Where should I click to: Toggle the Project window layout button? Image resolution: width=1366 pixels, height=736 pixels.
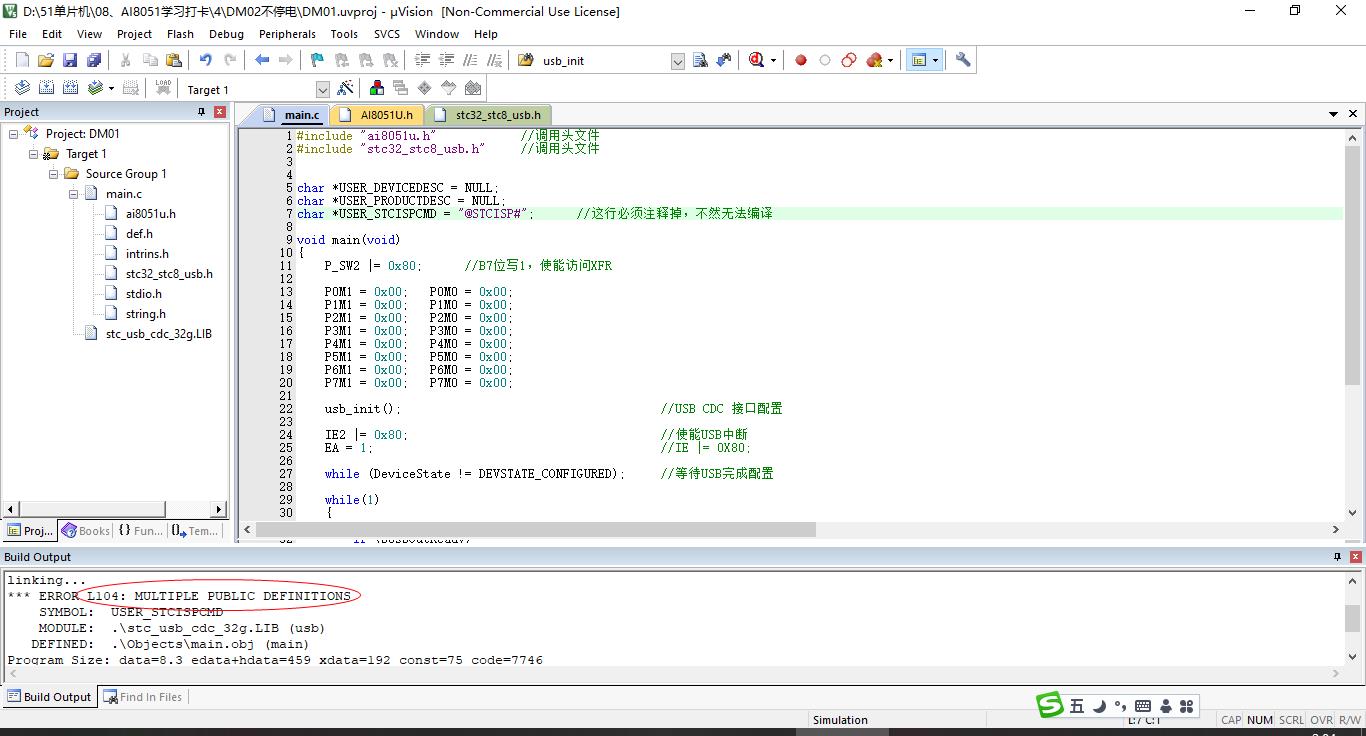tap(918, 60)
